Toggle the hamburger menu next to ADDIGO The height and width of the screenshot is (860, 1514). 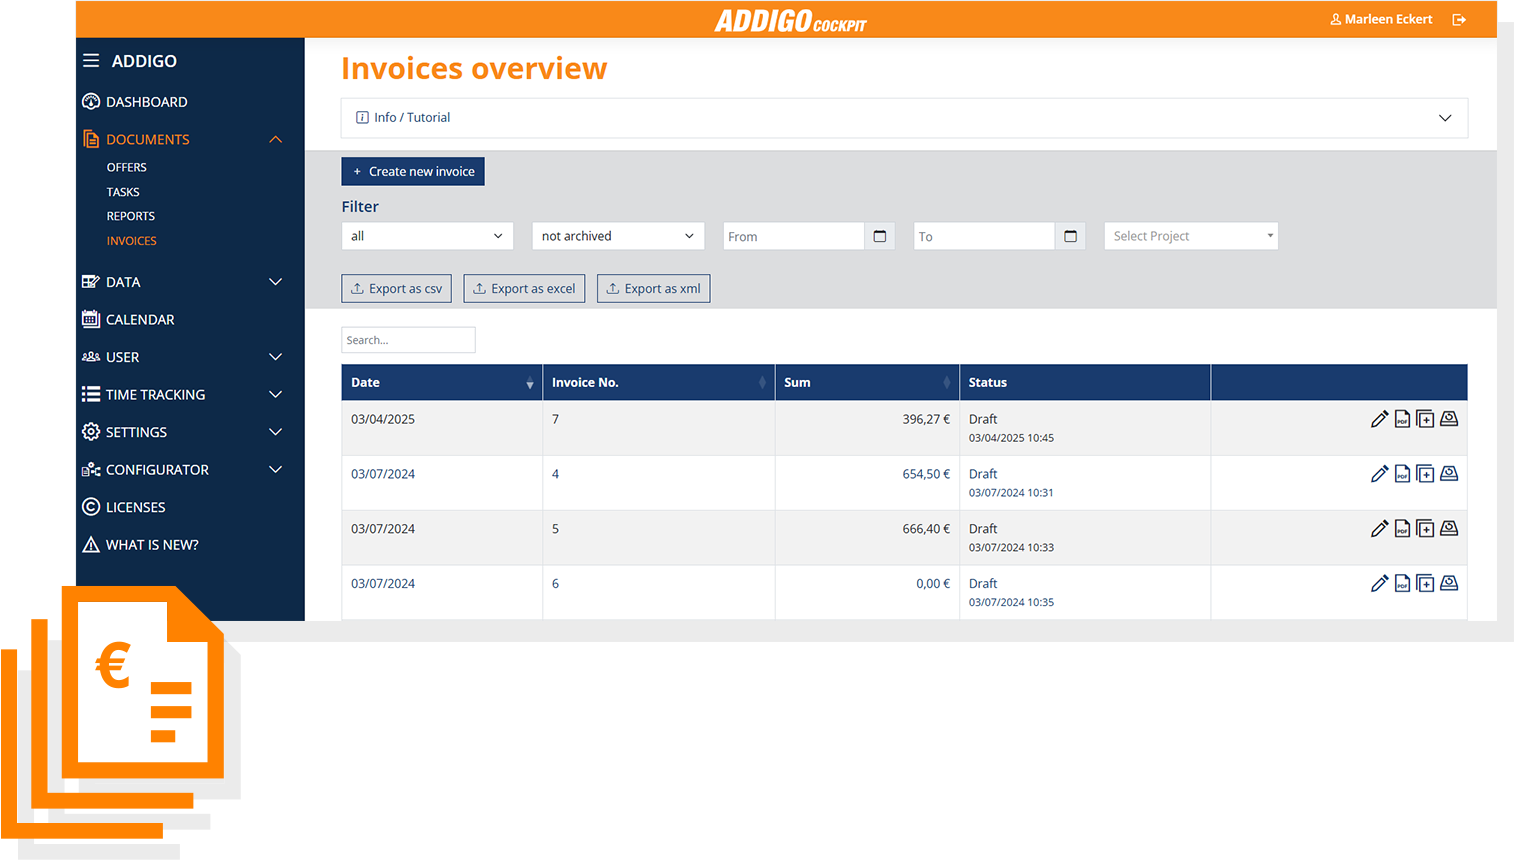pyautogui.click(x=91, y=61)
